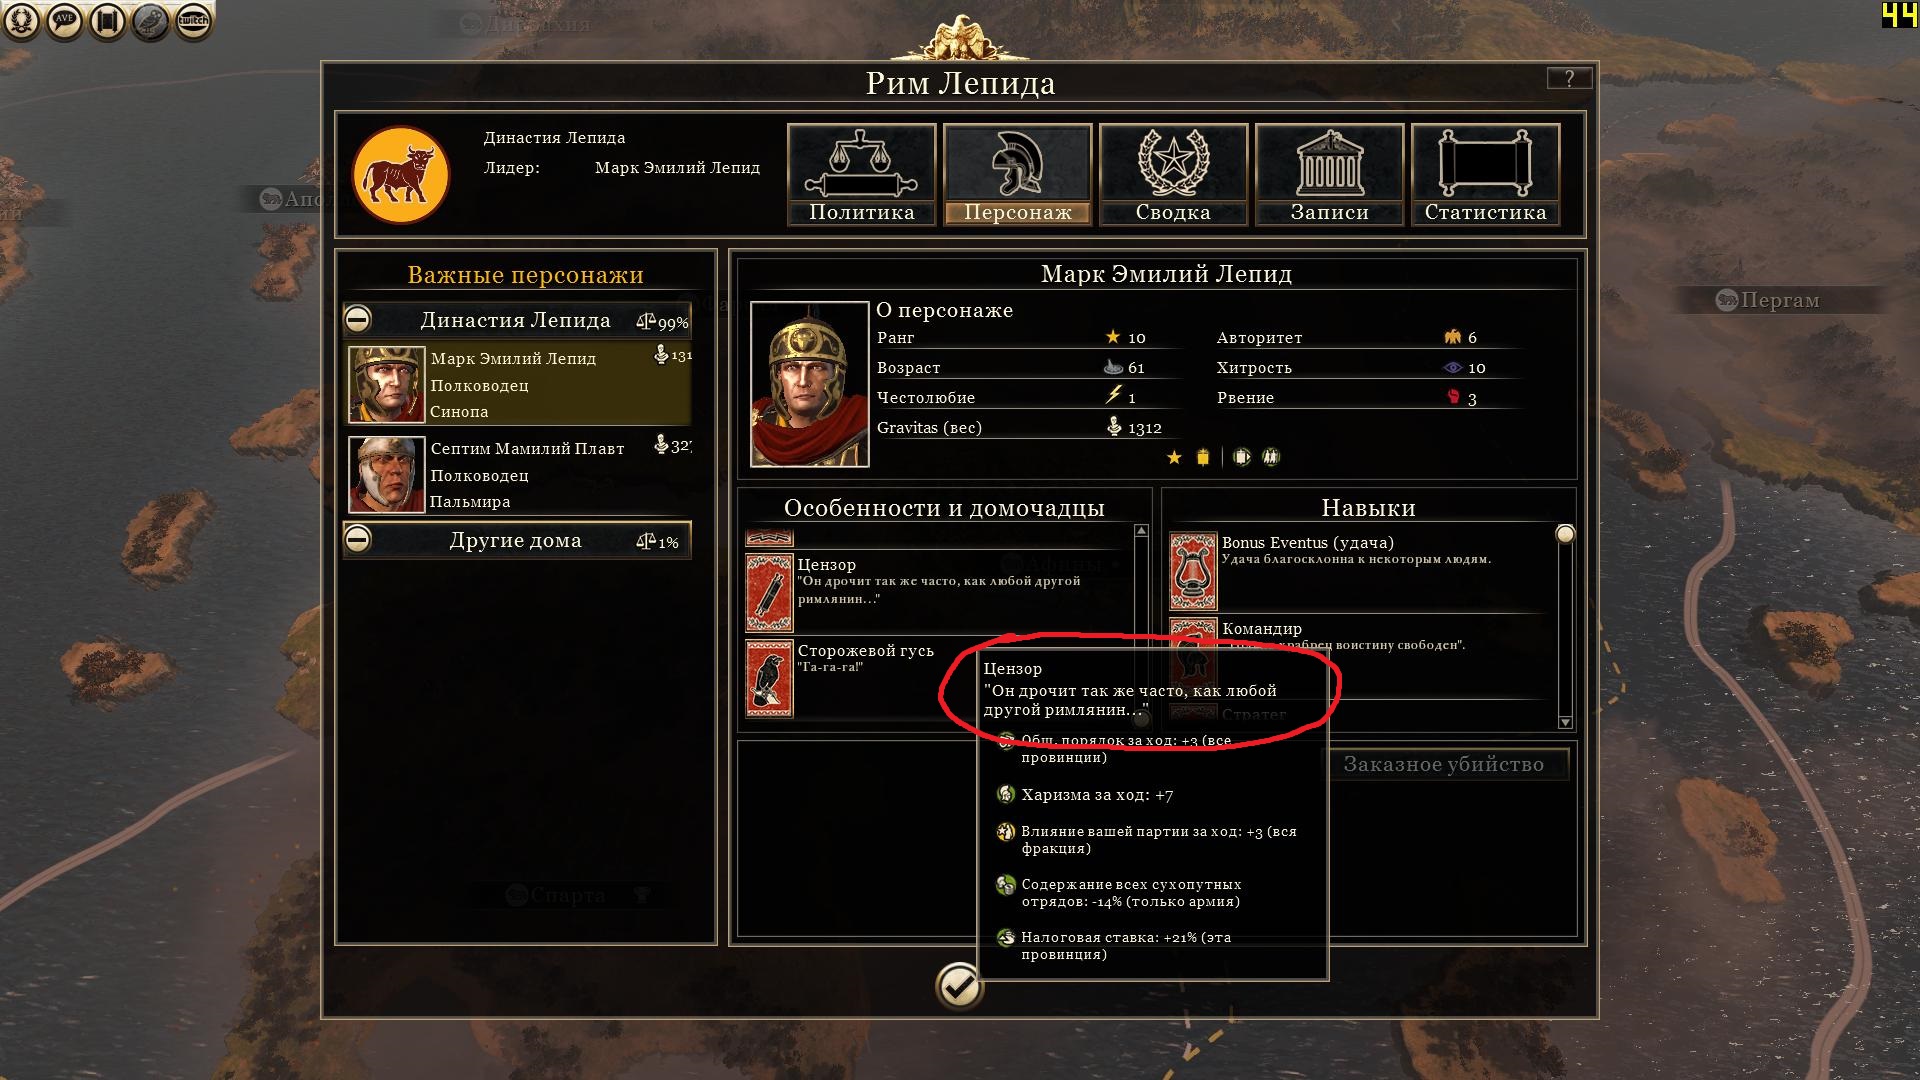The image size is (1920, 1080).
Task: Click the Twitch icon in top-left corner
Action: (x=193, y=21)
